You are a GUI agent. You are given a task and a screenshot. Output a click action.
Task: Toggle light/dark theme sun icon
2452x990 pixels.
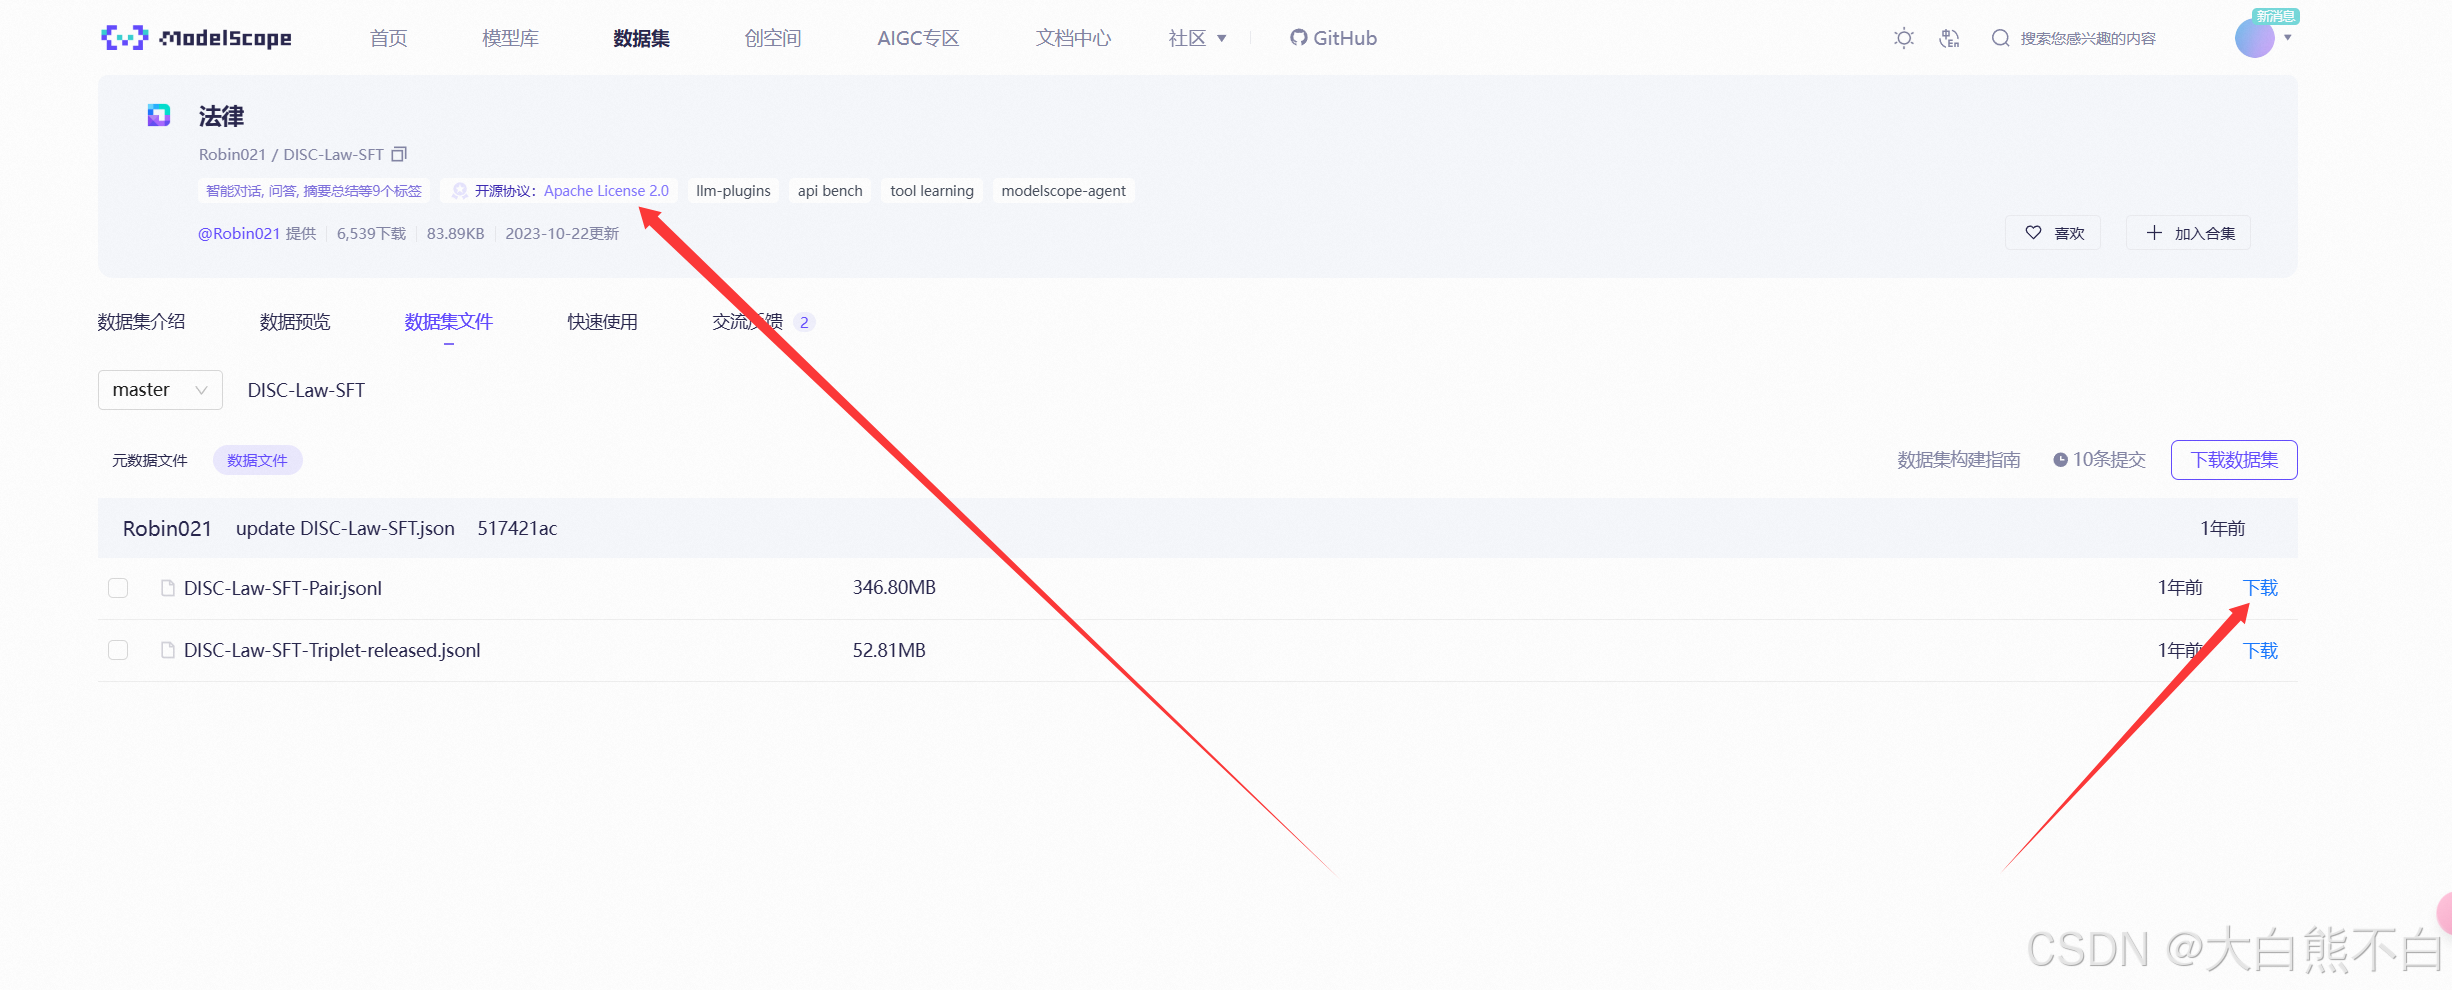coord(1904,38)
